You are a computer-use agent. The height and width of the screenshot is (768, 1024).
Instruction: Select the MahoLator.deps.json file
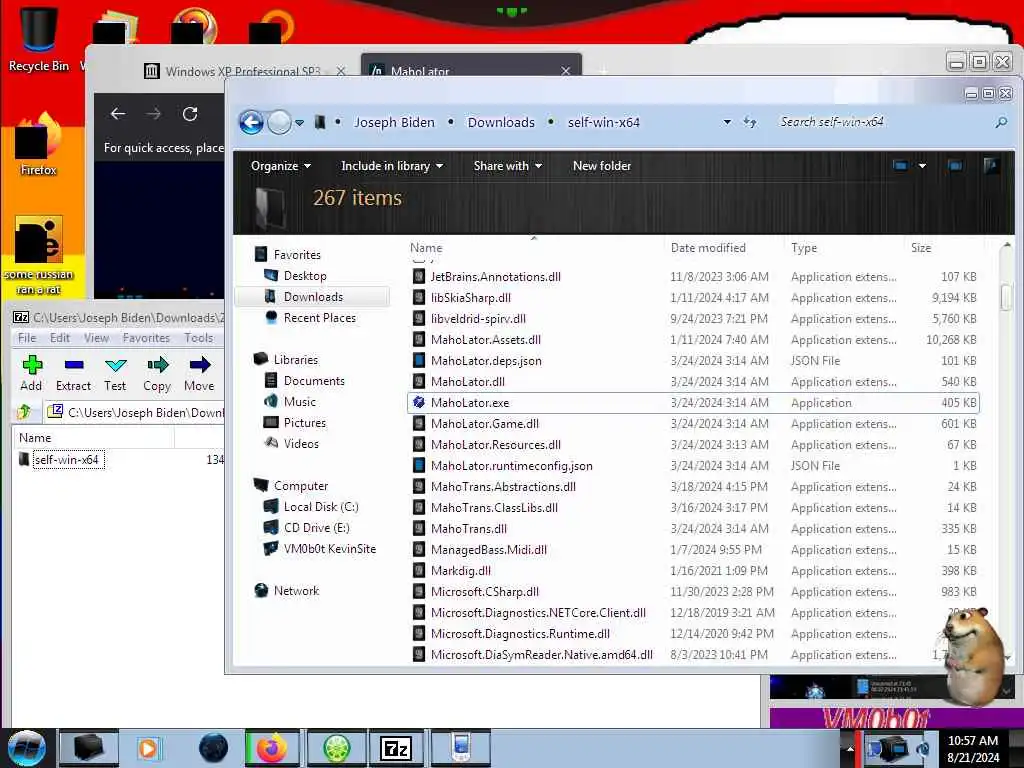pos(693,360)
